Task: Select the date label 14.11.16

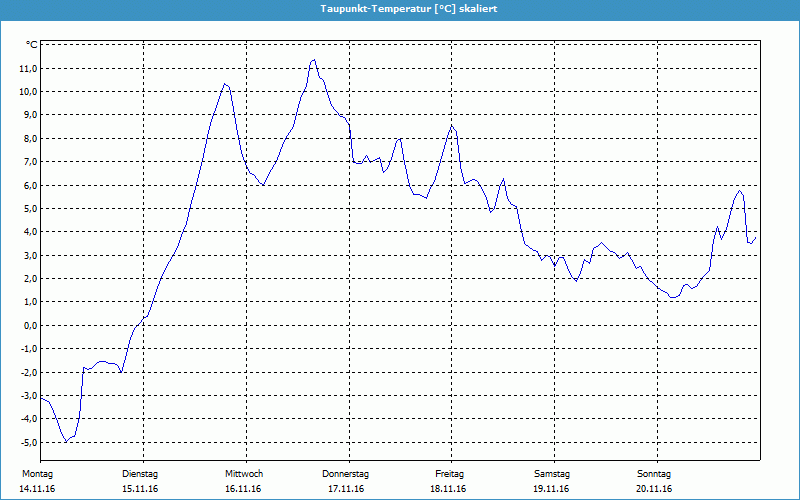Action: coord(37,489)
